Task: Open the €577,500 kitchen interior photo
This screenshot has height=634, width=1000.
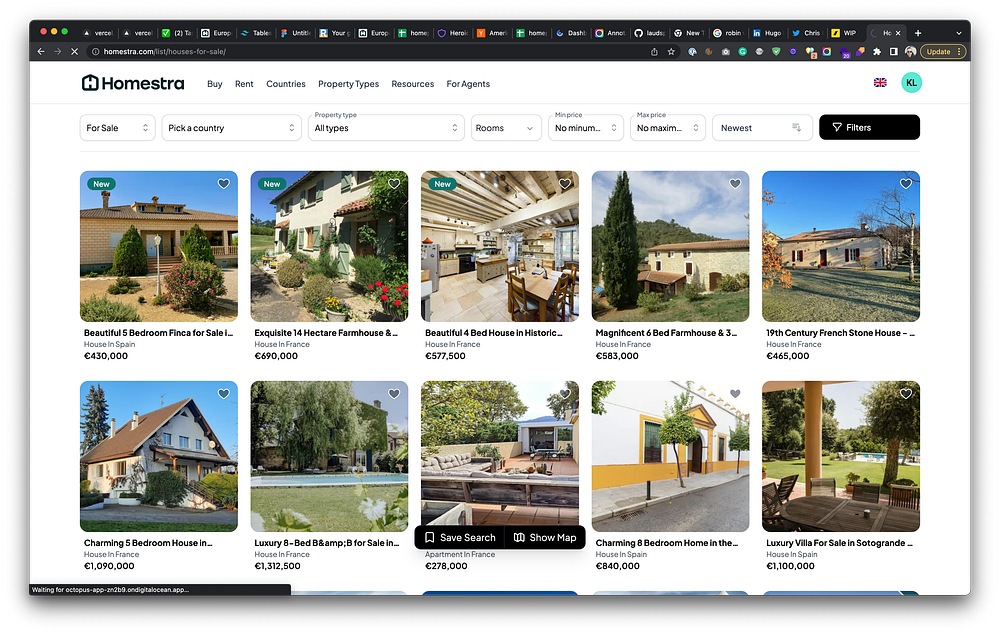Action: click(x=500, y=246)
